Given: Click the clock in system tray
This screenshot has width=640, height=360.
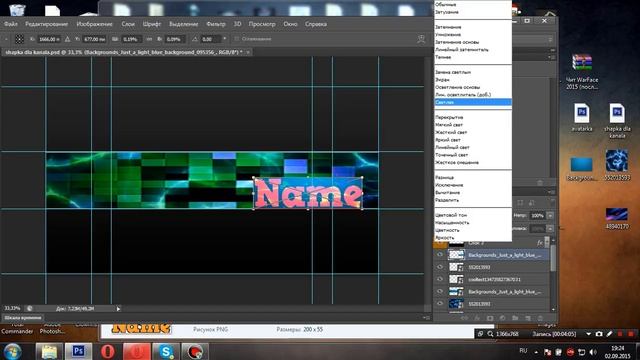Looking at the screenshot, I should click(x=617, y=352).
